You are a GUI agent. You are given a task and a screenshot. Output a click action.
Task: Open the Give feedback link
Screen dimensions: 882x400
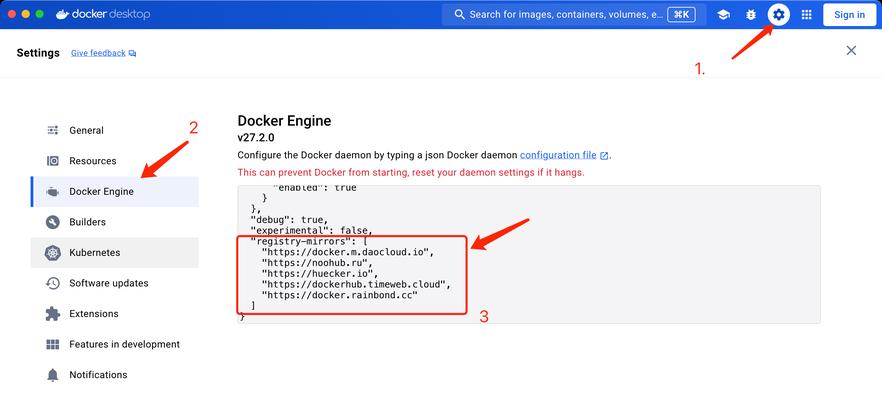[98, 53]
